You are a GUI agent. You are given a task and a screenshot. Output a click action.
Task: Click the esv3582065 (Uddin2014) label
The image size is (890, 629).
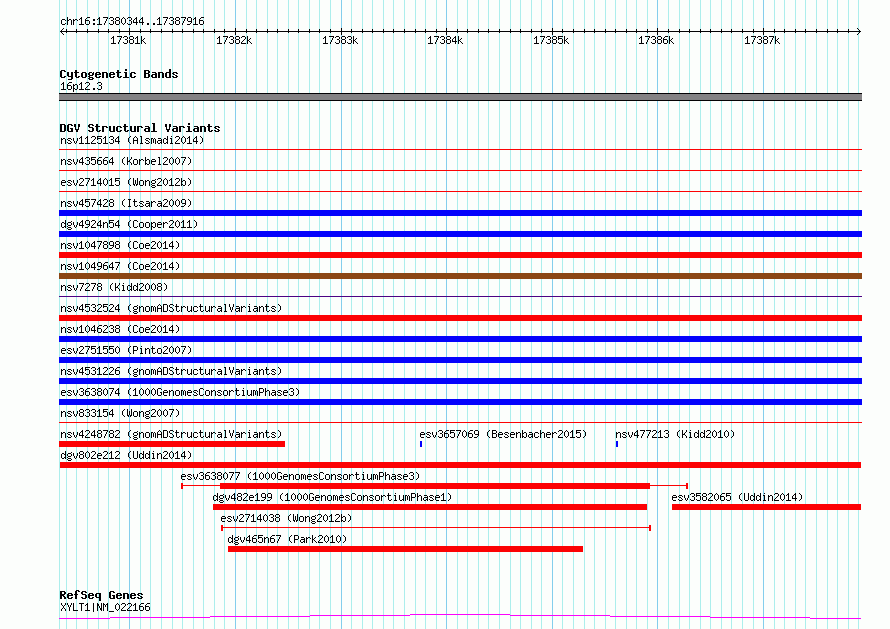point(737,497)
